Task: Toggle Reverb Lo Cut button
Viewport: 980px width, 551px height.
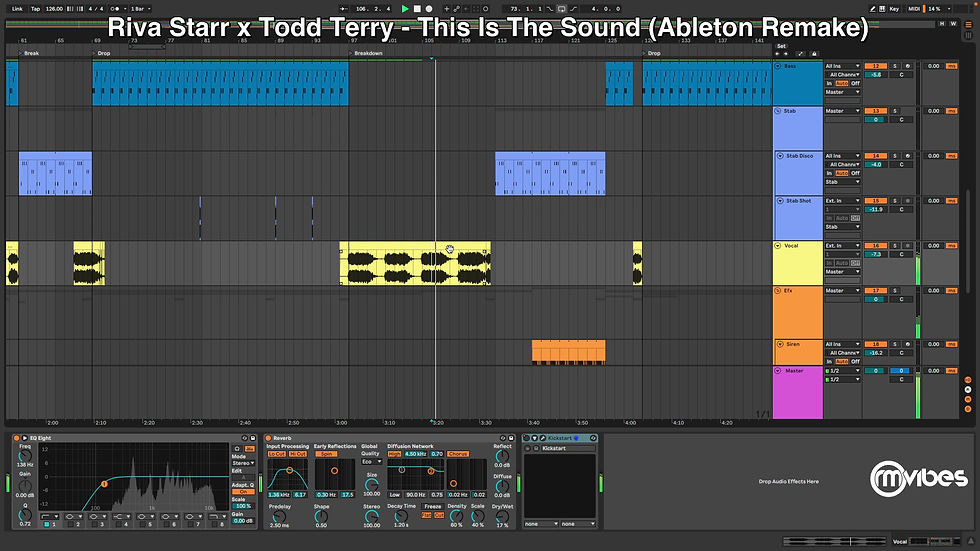Action: [x=276, y=454]
